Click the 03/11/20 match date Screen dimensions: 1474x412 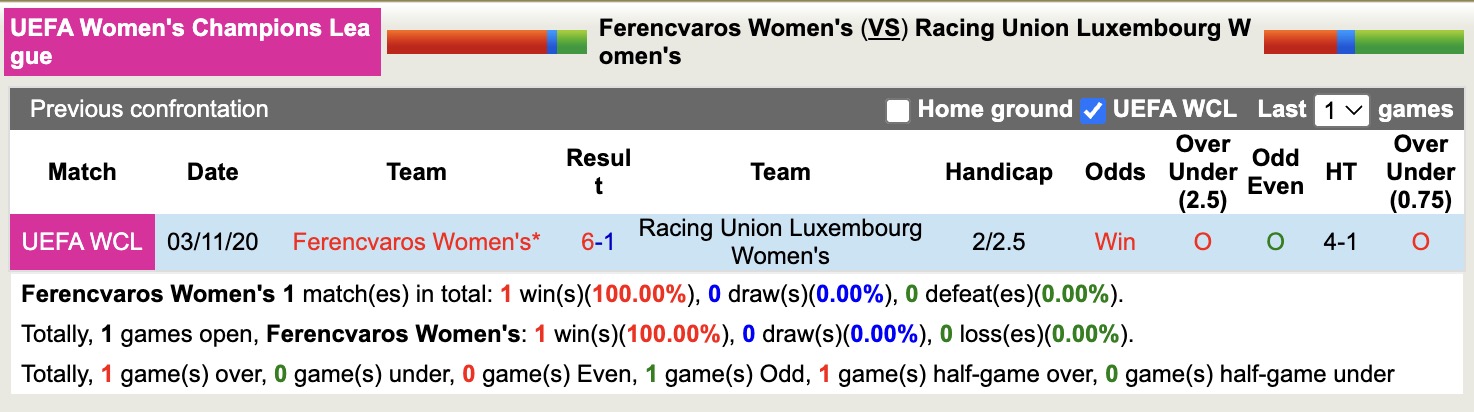pyautogui.click(x=213, y=242)
